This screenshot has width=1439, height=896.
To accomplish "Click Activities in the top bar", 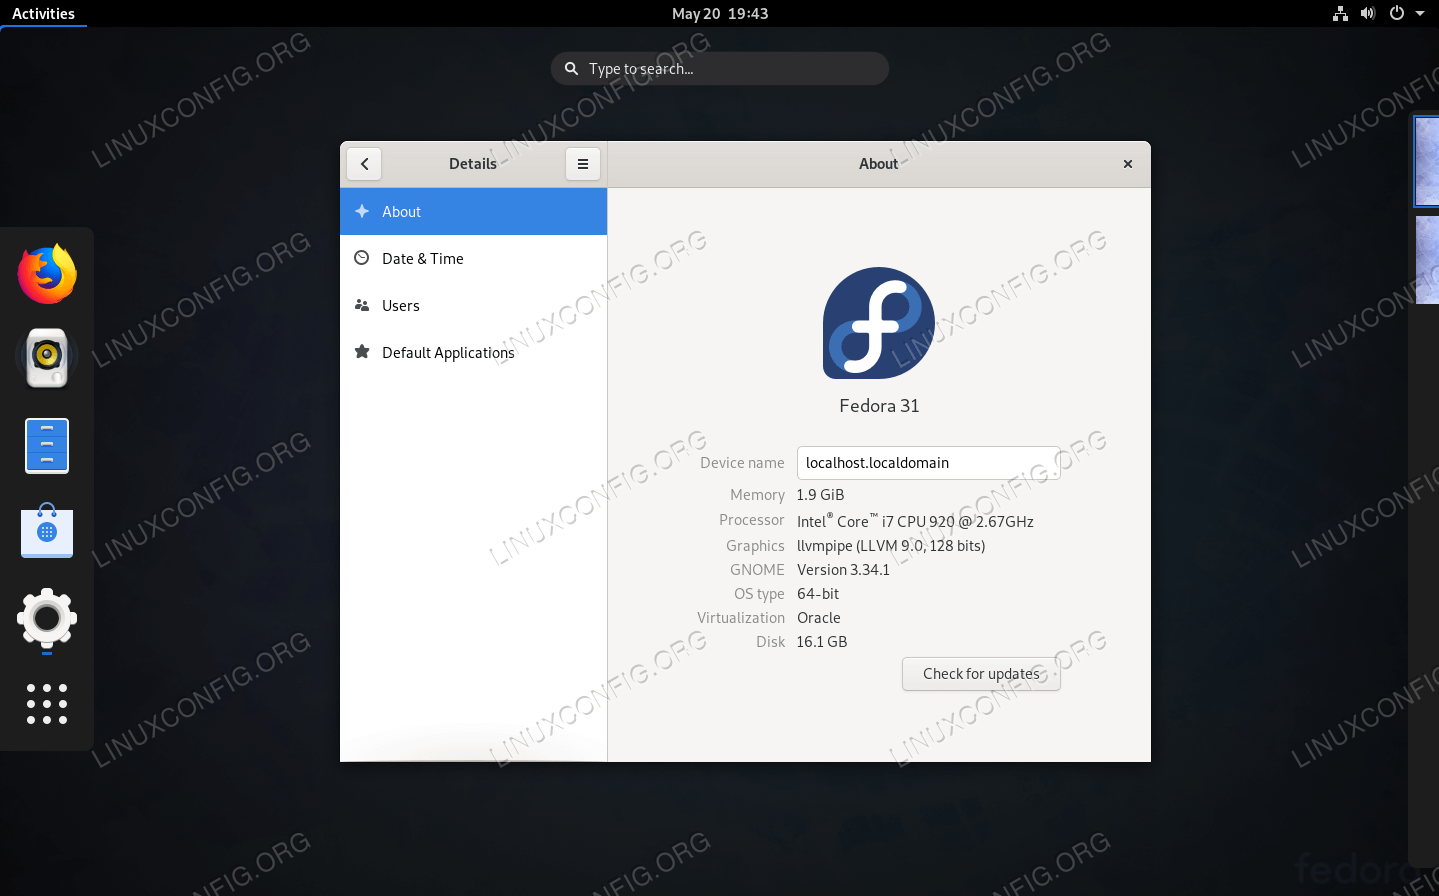I will pos(43,13).
